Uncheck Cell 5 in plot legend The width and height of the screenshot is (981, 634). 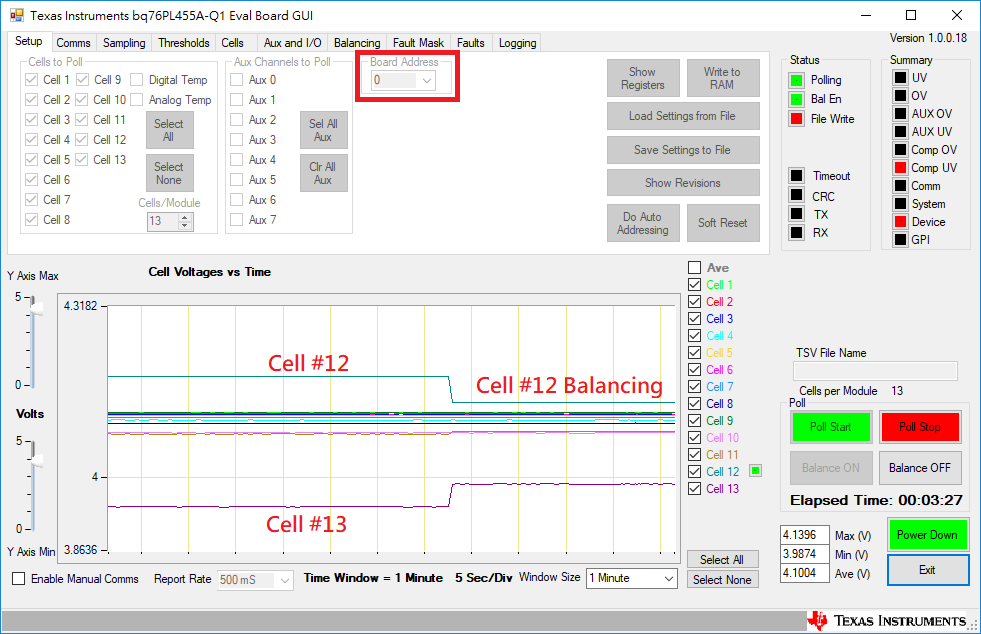tap(694, 352)
